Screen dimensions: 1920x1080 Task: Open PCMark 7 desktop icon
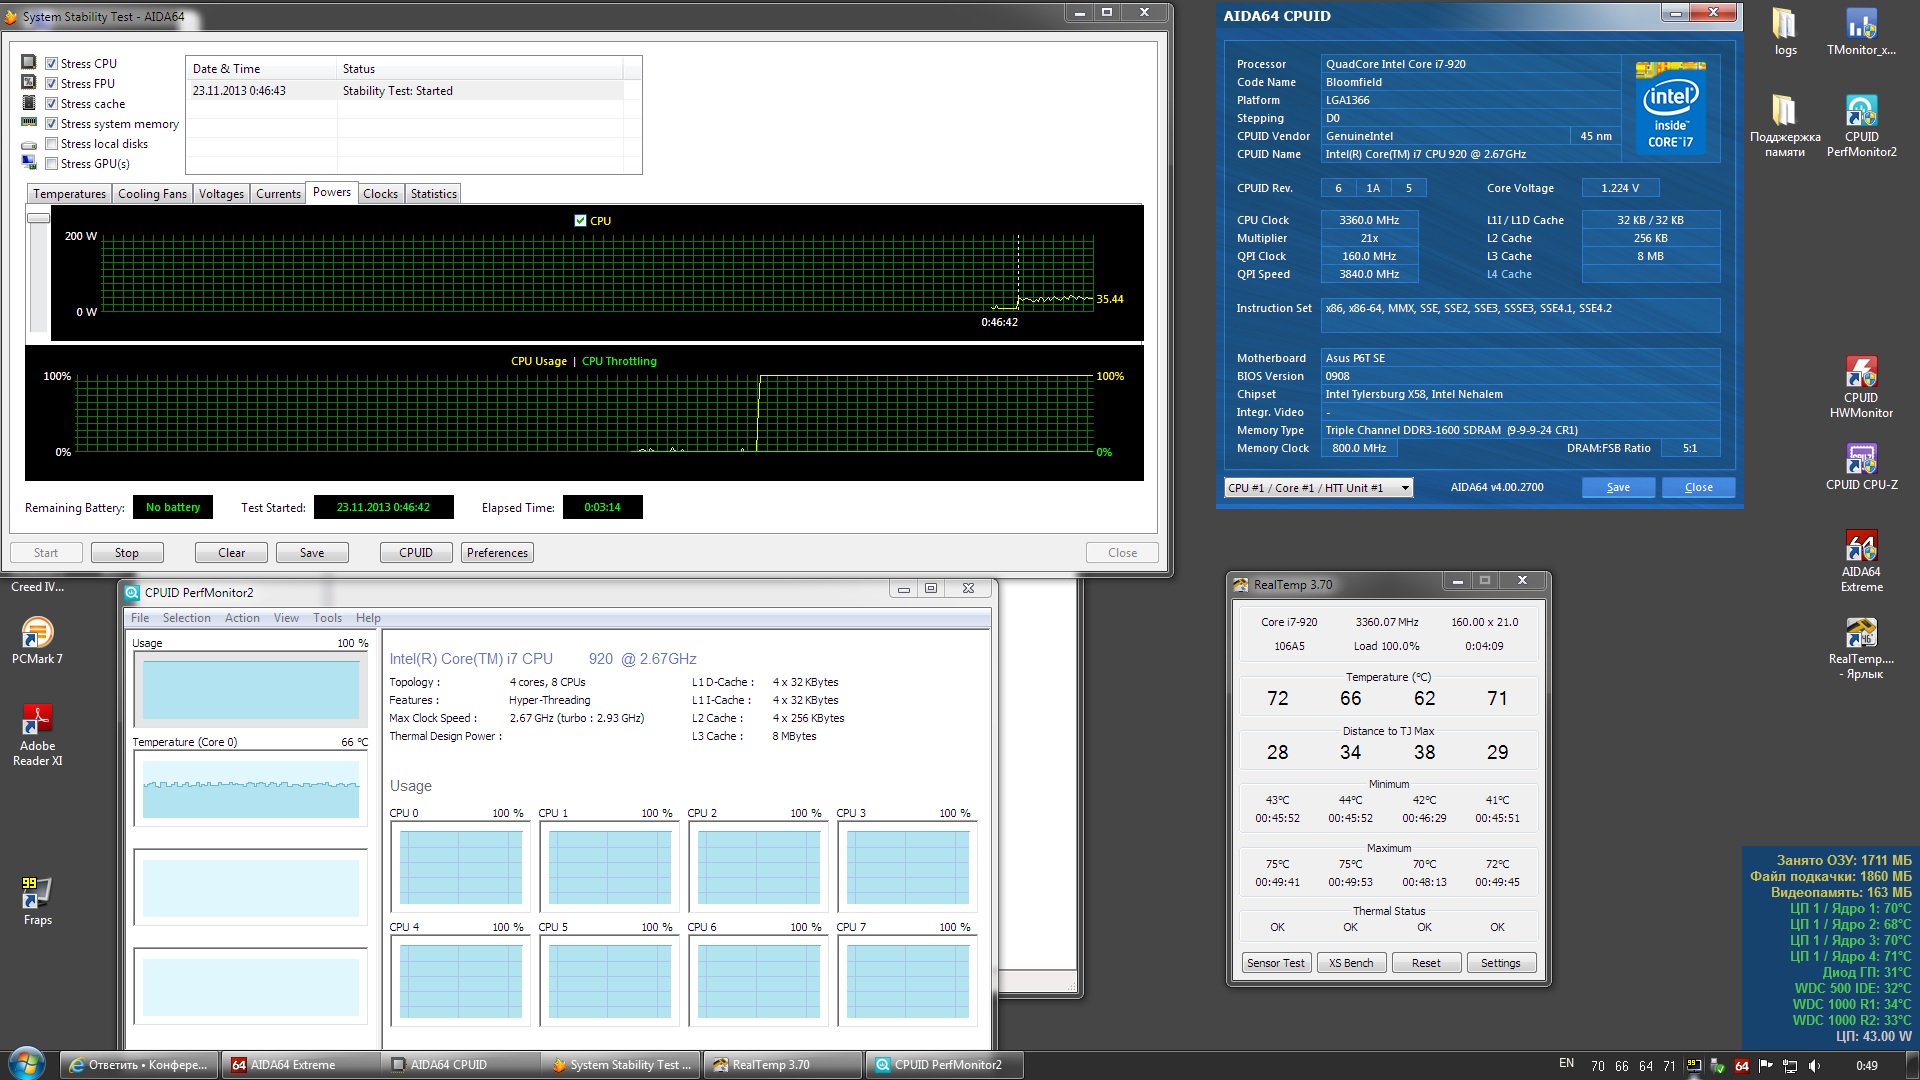[37, 634]
